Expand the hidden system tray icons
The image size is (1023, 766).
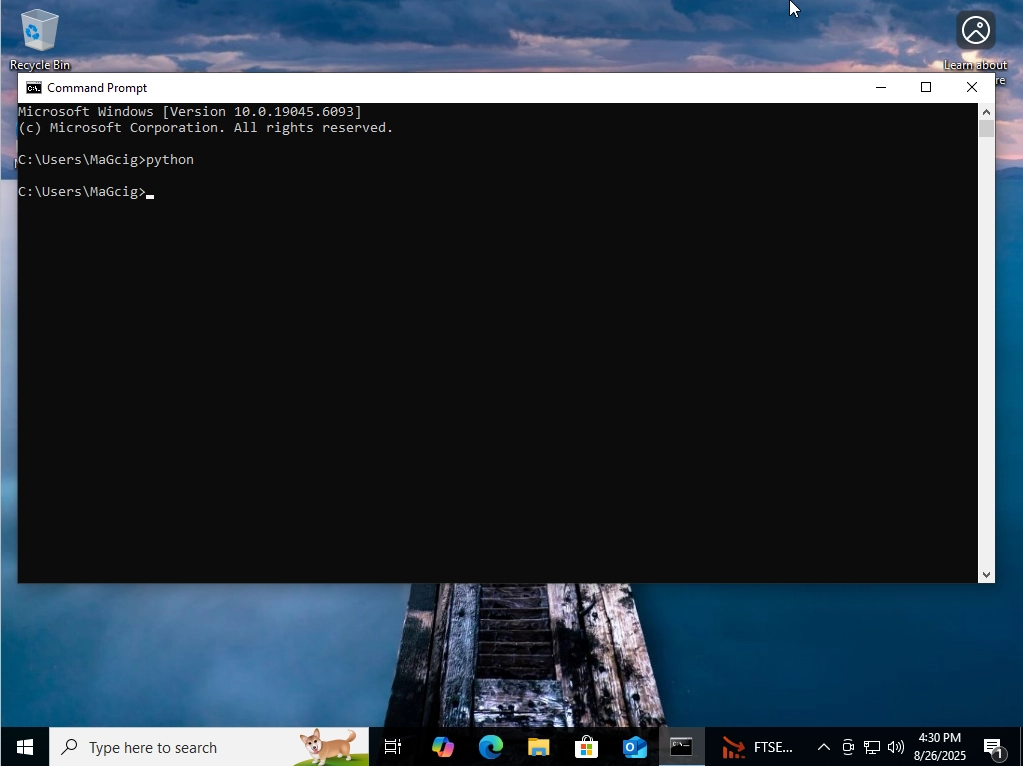[x=824, y=747]
